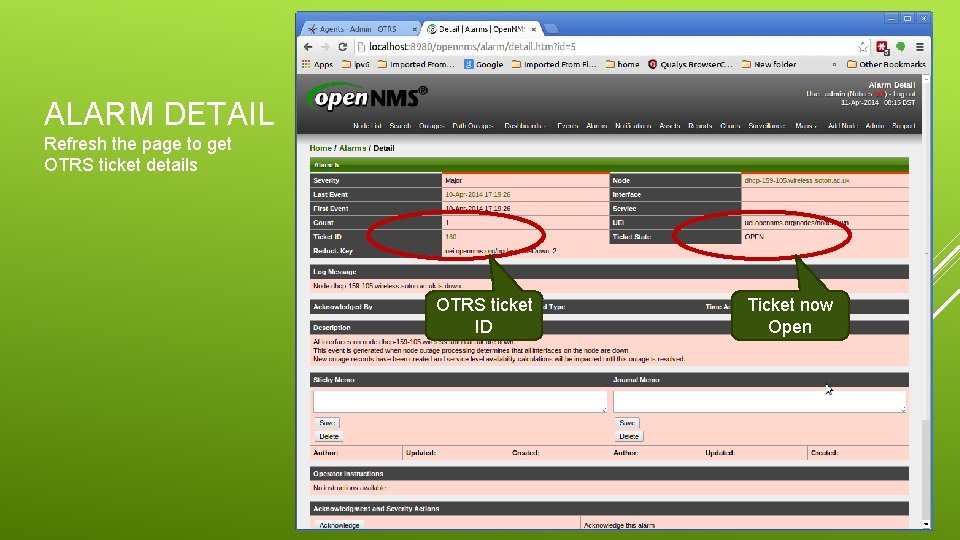Open the red extension icon in toolbar
Viewport: 960px width, 540px height.
[882, 47]
